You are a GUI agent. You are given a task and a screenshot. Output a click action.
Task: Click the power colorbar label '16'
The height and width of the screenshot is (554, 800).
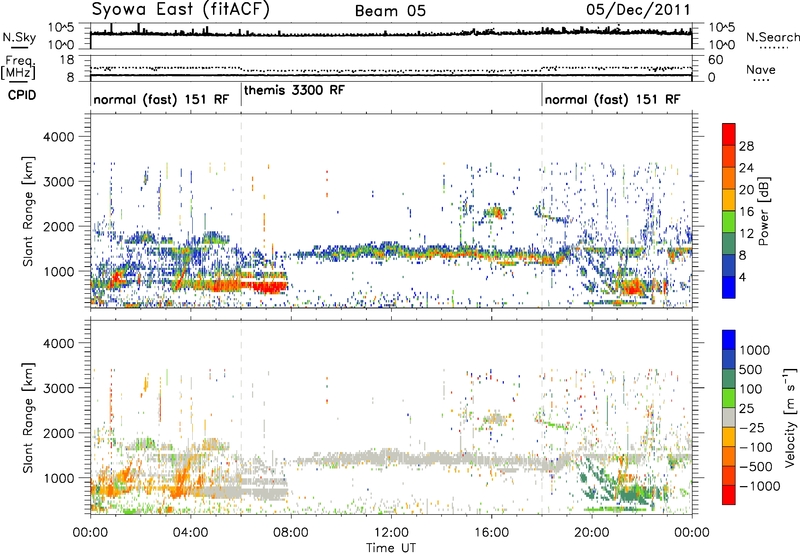point(746,212)
